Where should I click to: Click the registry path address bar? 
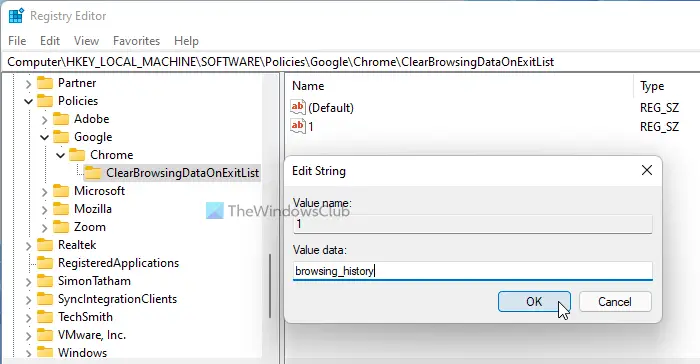(x=350, y=62)
